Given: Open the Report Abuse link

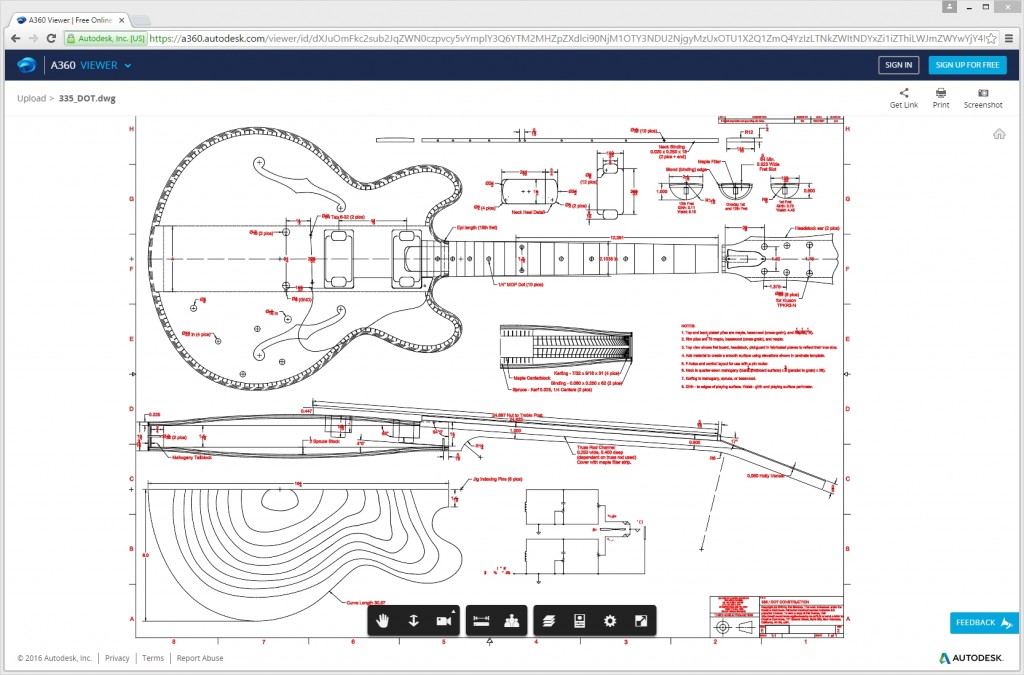Looking at the screenshot, I should click(x=201, y=658).
